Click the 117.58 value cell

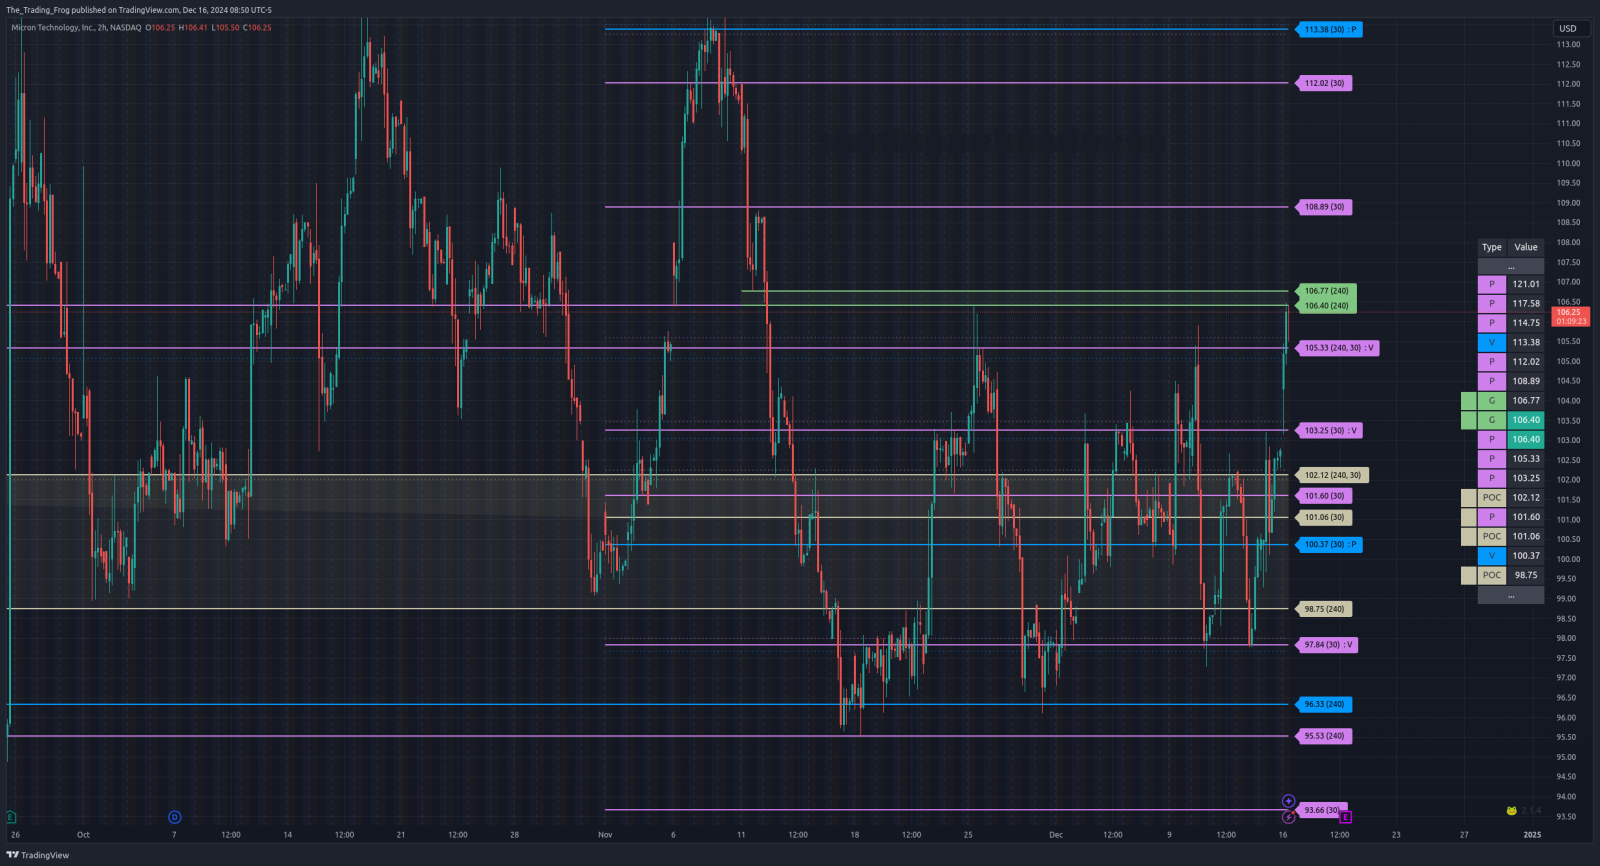(1526, 303)
